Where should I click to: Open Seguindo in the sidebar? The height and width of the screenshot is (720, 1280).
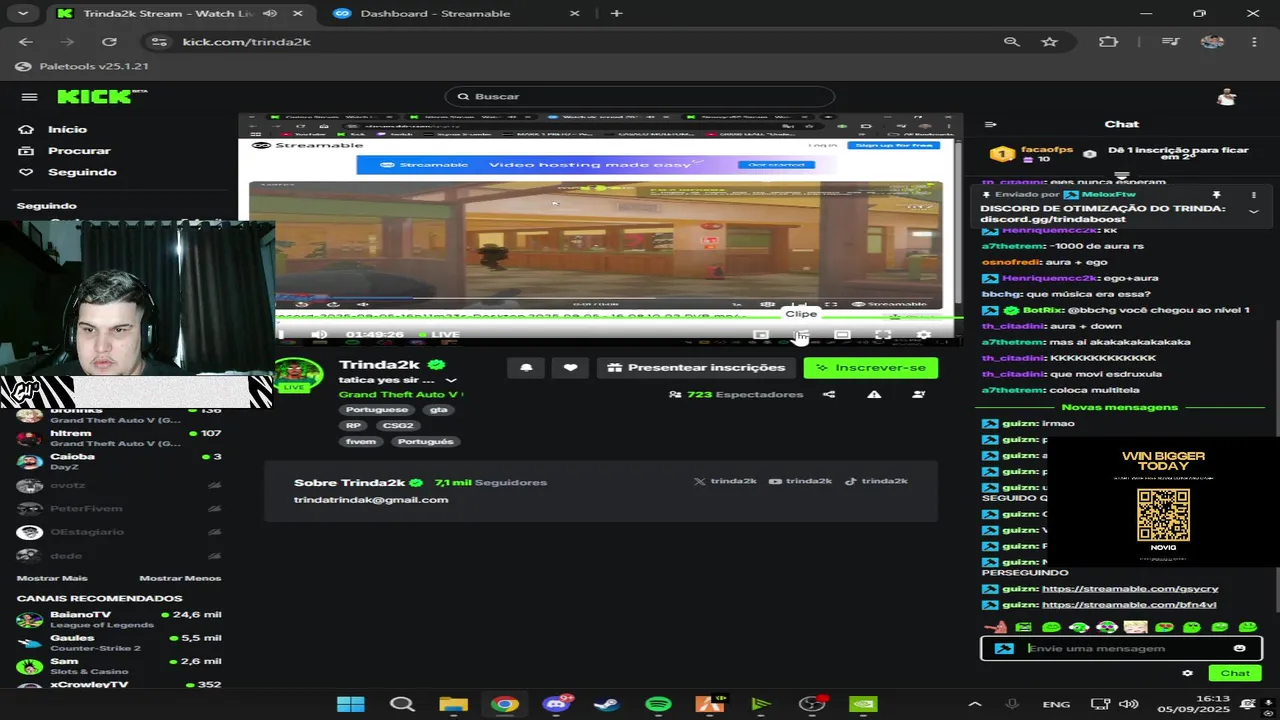click(82, 172)
